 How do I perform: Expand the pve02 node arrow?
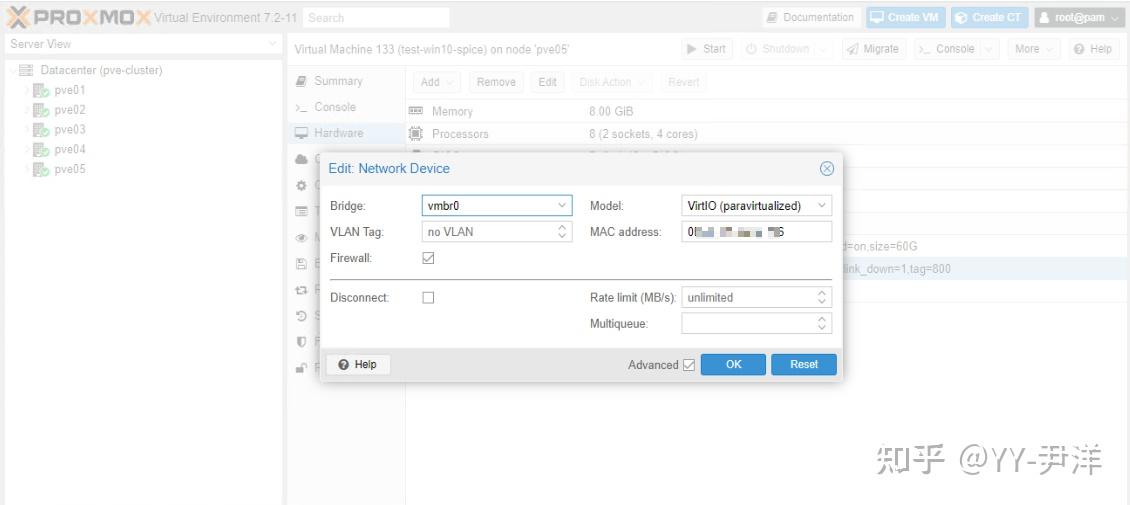click(27, 110)
